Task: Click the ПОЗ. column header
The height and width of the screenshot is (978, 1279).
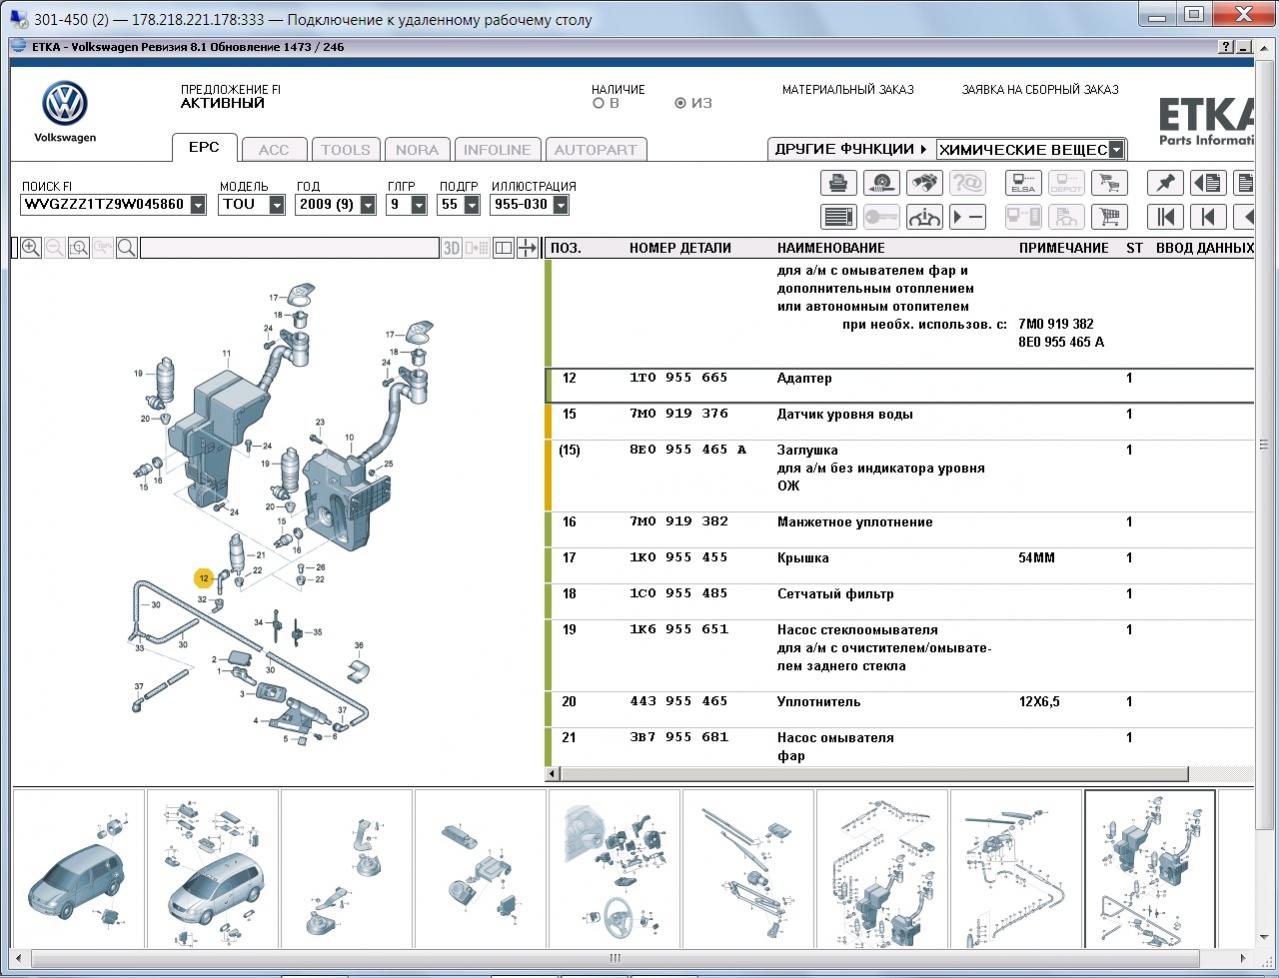Action: click(566, 248)
